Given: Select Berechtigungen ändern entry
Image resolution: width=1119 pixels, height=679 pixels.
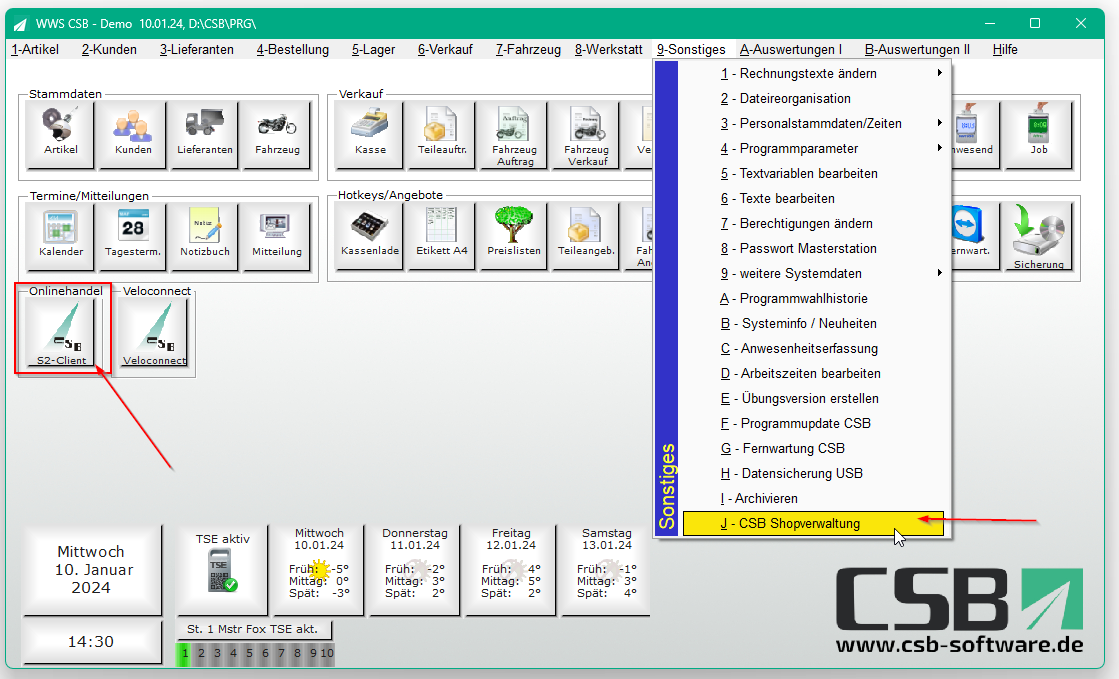Looking at the screenshot, I should pos(814,223).
